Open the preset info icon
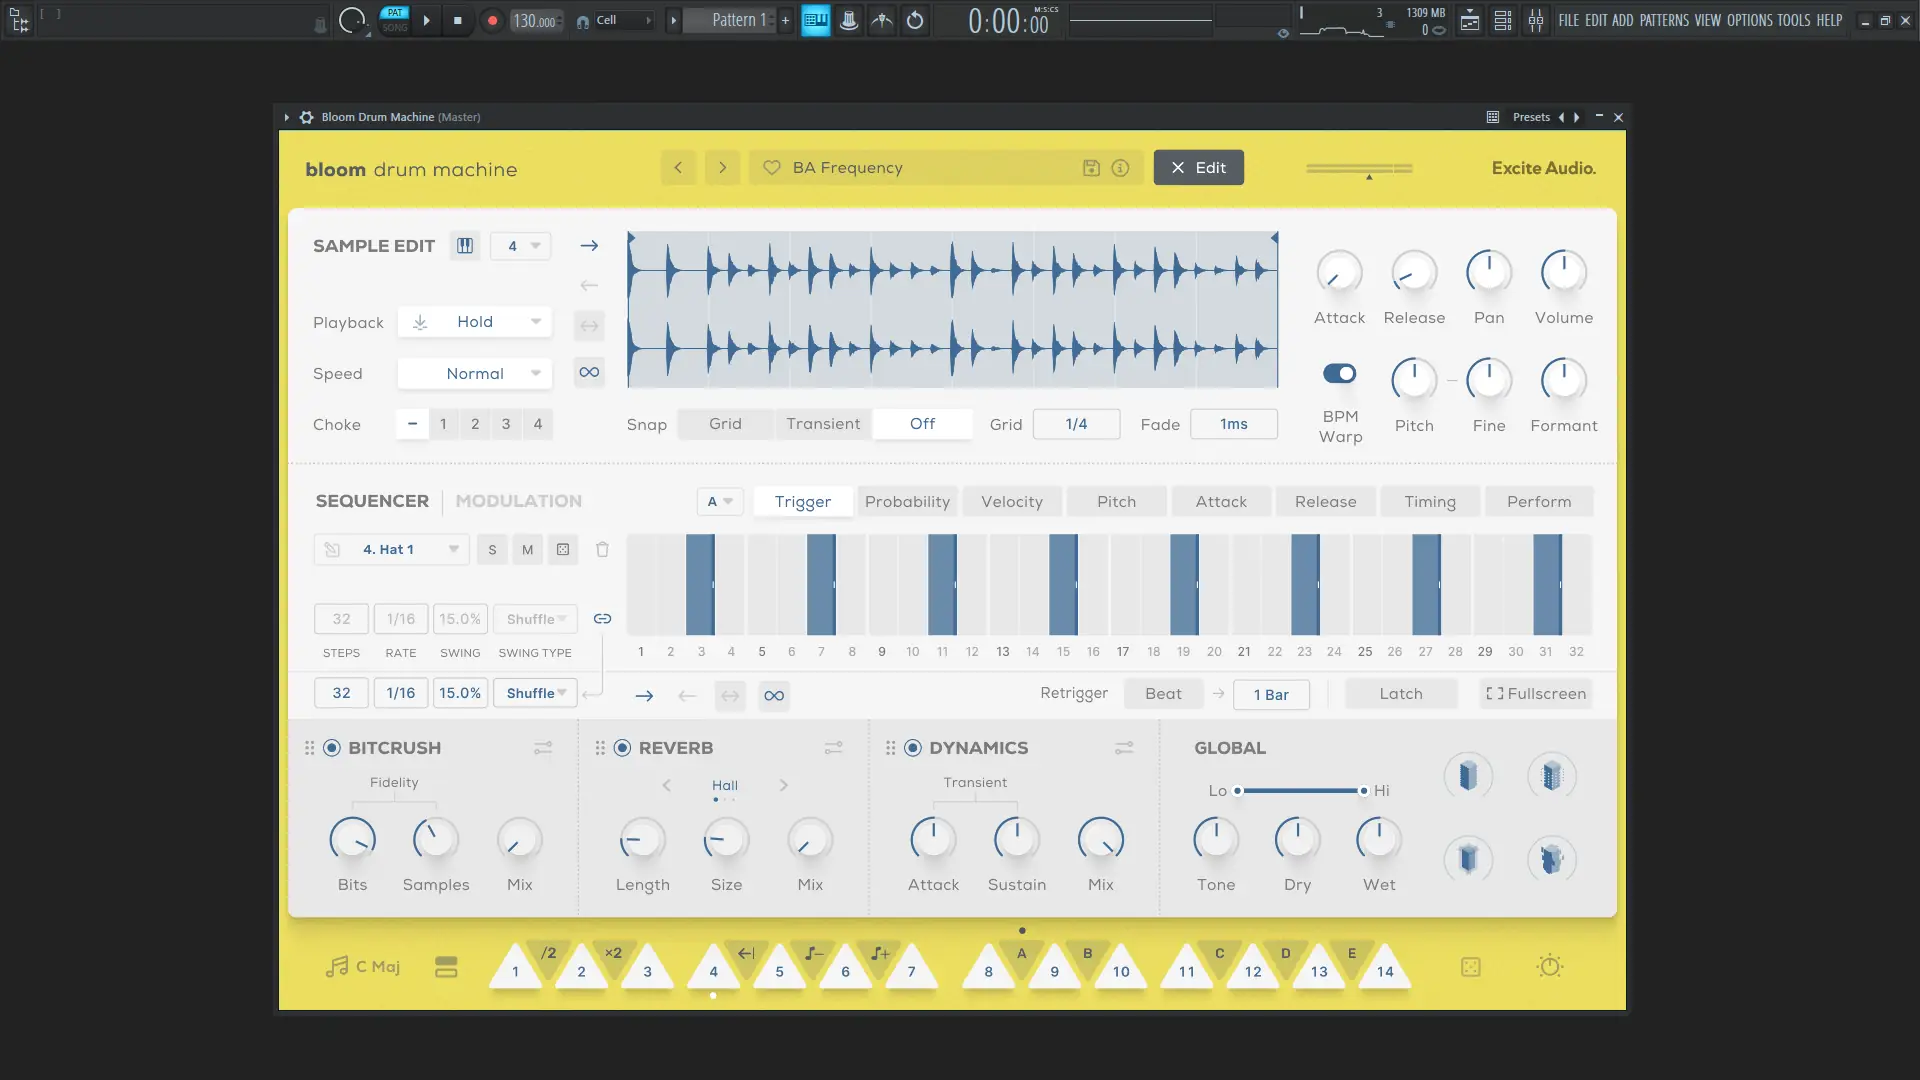This screenshot has width=1920, height=1080. 1120,168
